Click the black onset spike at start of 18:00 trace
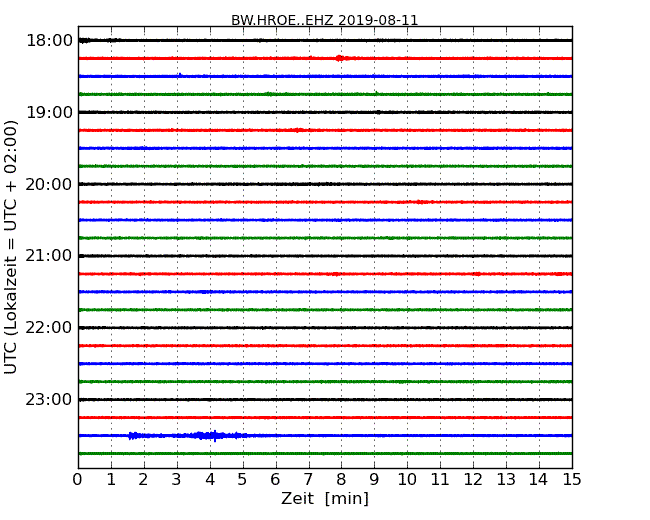The height and width of the screenshot is (520, 650). click(85, 40)
